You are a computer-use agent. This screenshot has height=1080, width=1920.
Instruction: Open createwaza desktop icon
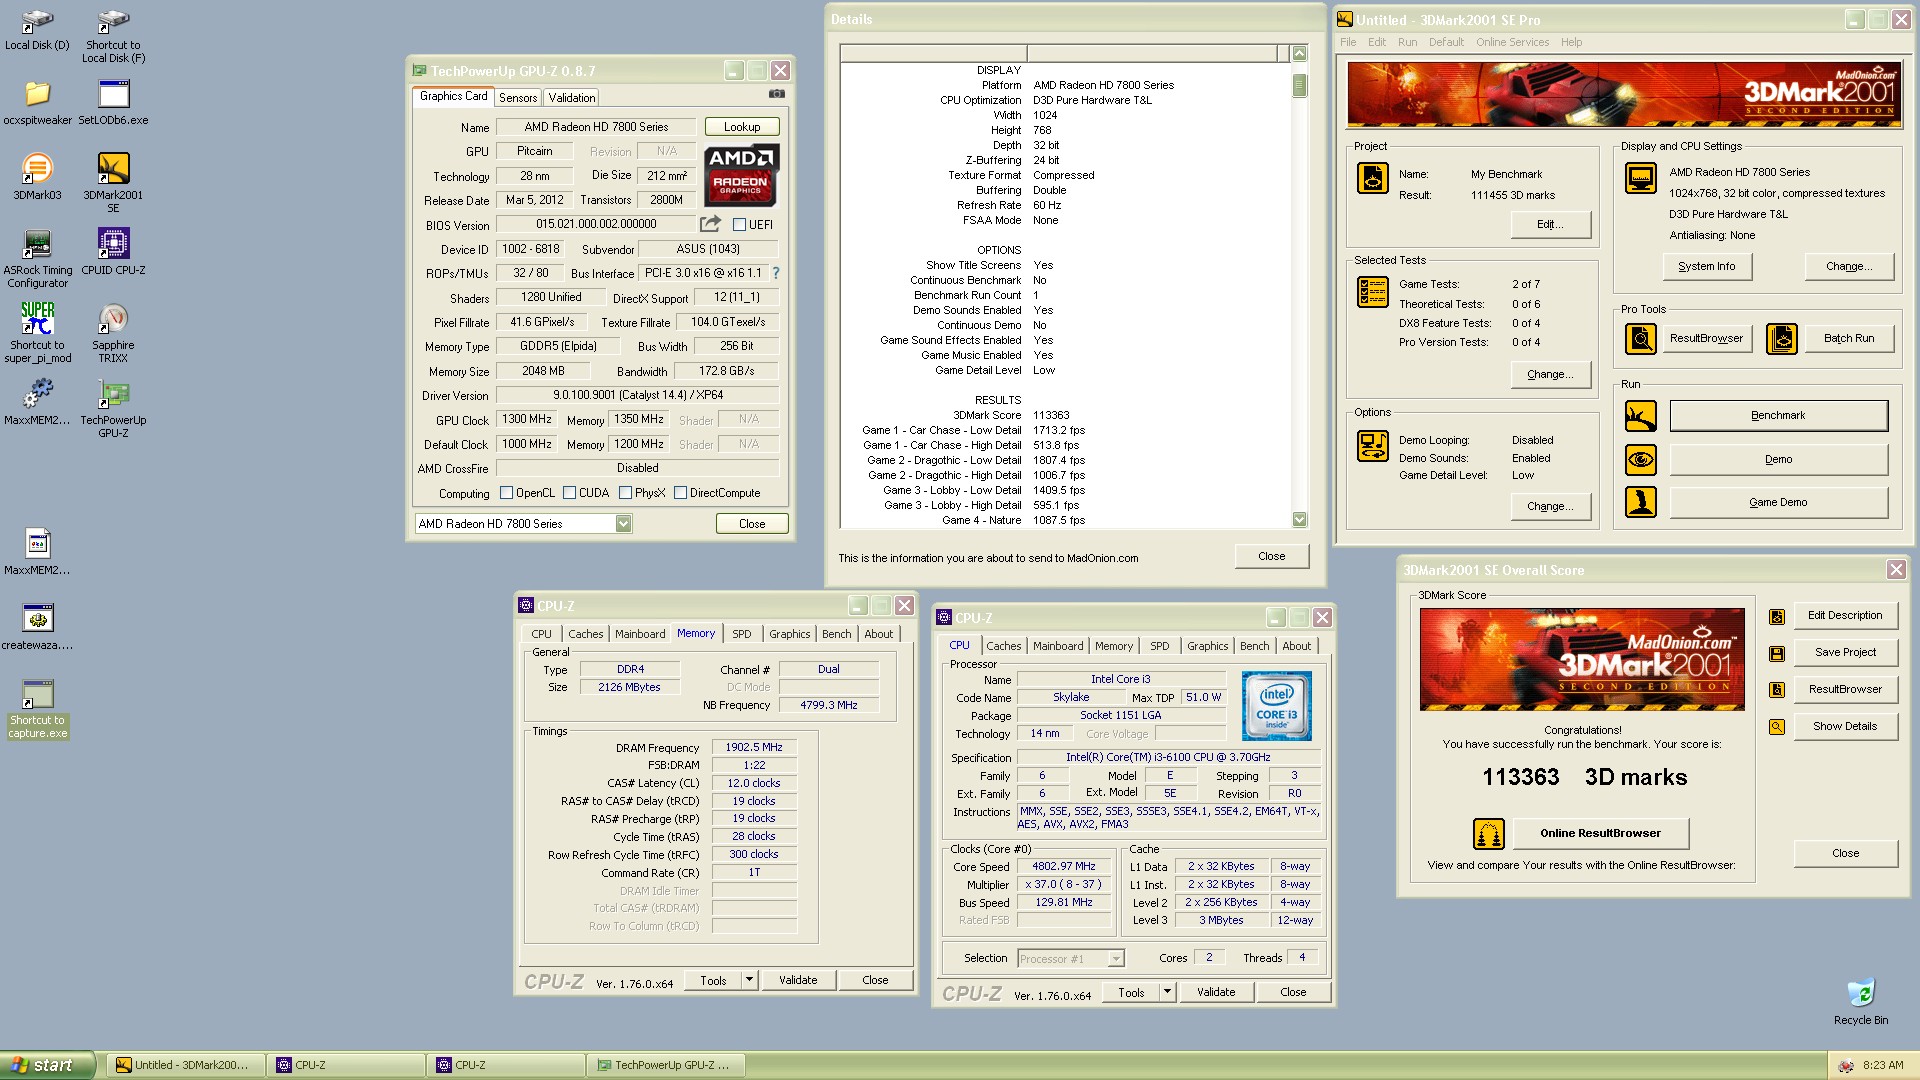pos(37,627)
